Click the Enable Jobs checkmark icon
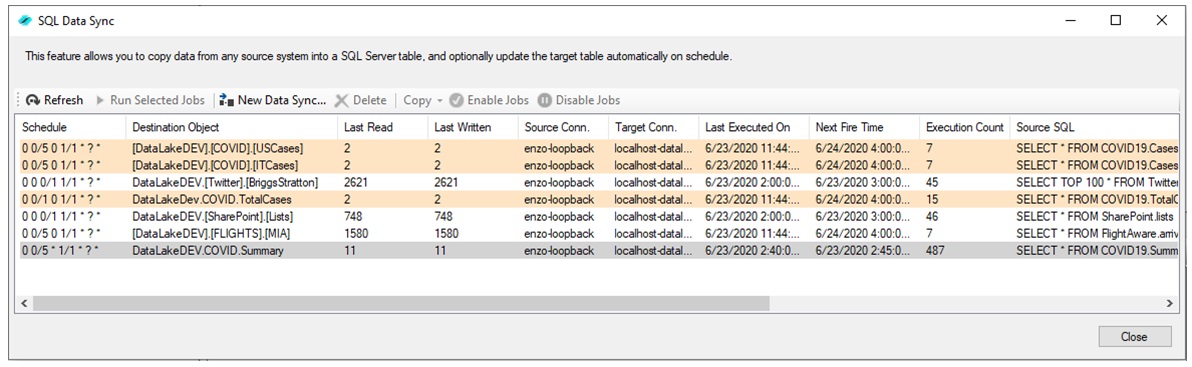The height and width of the screenshot is (367, 1192). [x=457, y=100]
